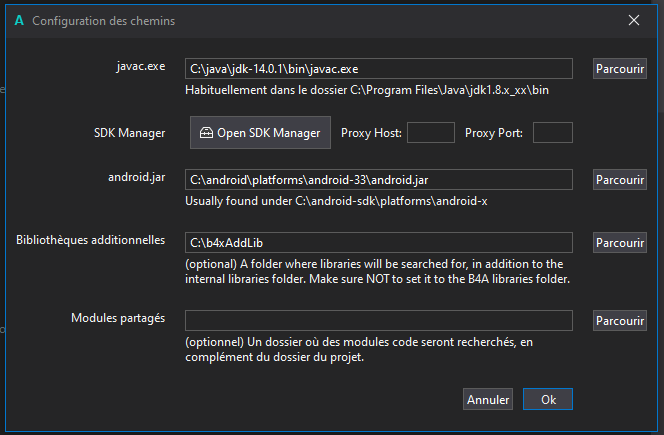Screen dimensions: 664x435
Task: Focus the Proxy Port field
Action: click(x=552, y=132)
